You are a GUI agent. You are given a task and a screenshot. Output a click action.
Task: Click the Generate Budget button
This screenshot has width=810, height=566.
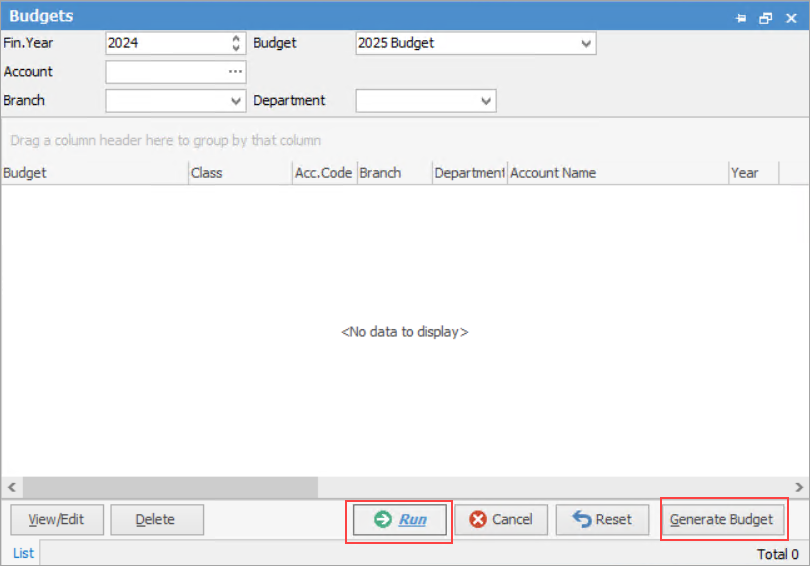tap(722, 520)
